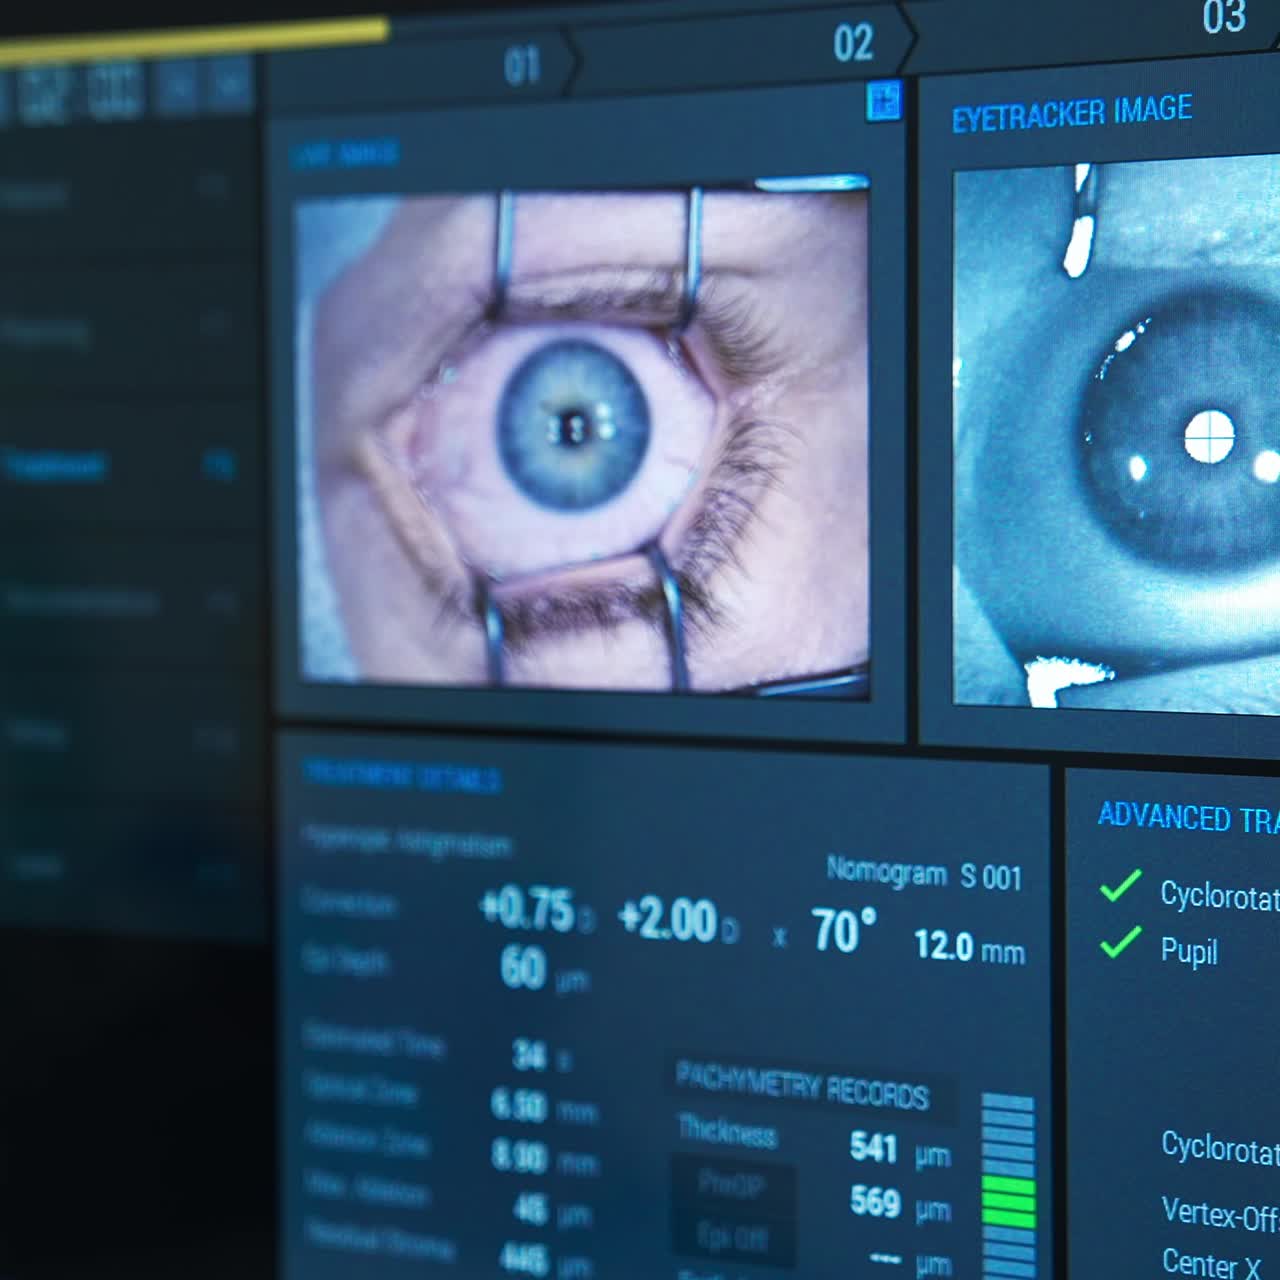The width and height of the screenshot is (1280, 1280).
Task: Click the Center X row
Action: coord(1211,1263)
